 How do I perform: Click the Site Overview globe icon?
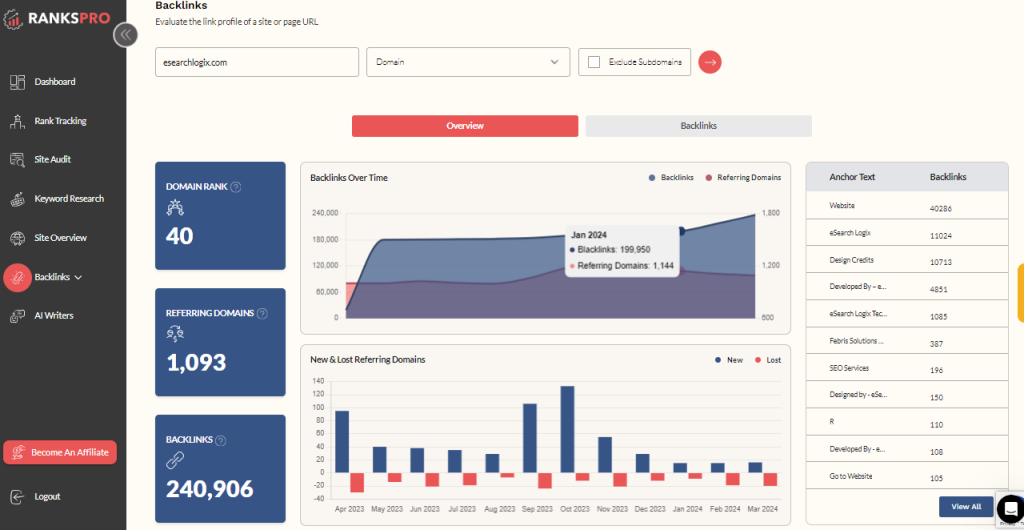coord(18,238)
